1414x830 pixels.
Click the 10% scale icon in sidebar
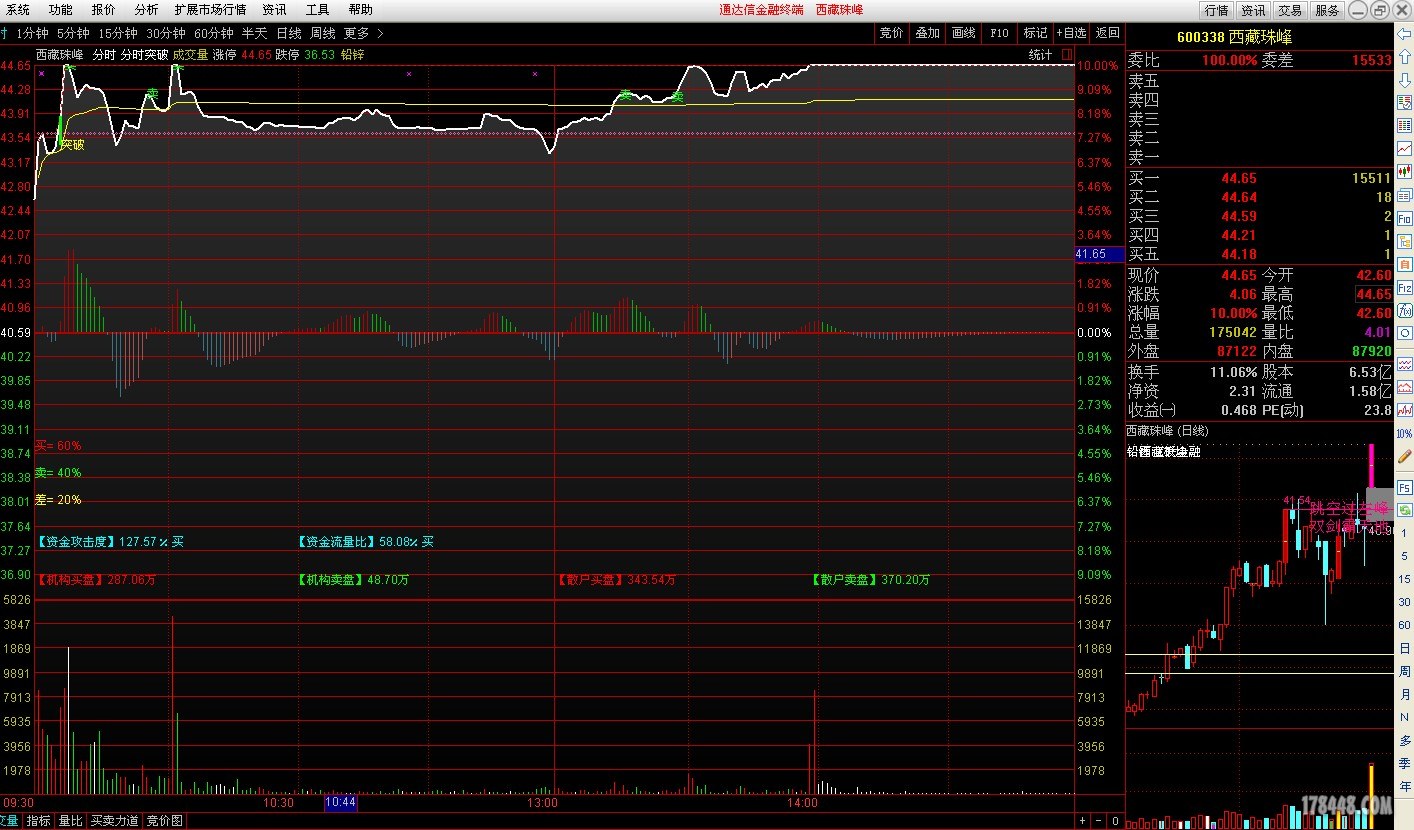pos(1404,434)
